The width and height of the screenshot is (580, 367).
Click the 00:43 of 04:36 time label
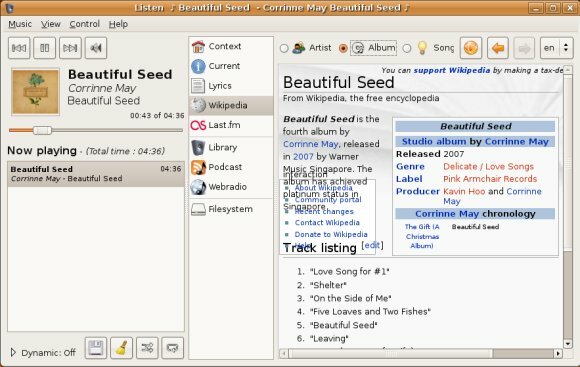tap(157, 116)
